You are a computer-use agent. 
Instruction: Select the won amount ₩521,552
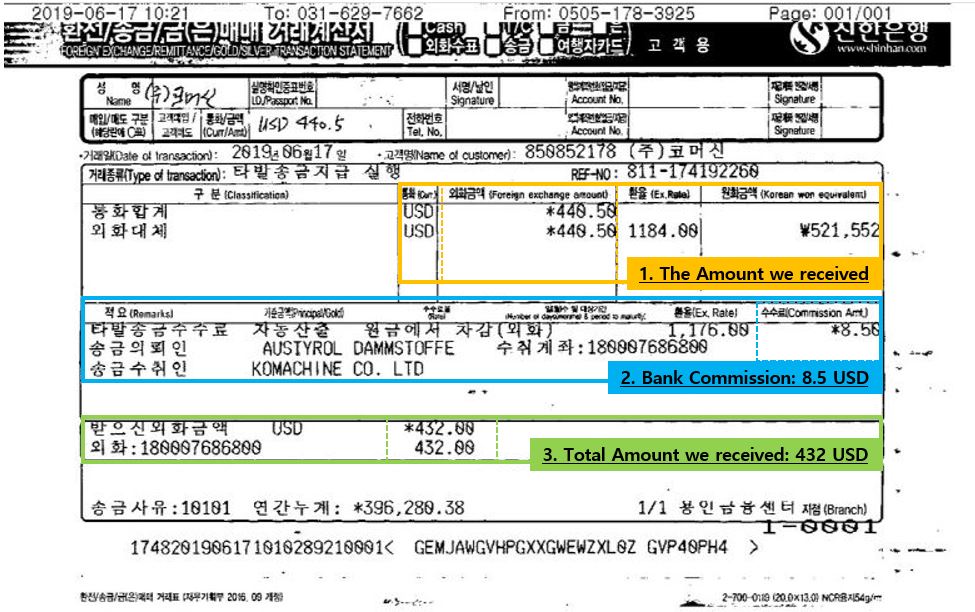point(839,231)
